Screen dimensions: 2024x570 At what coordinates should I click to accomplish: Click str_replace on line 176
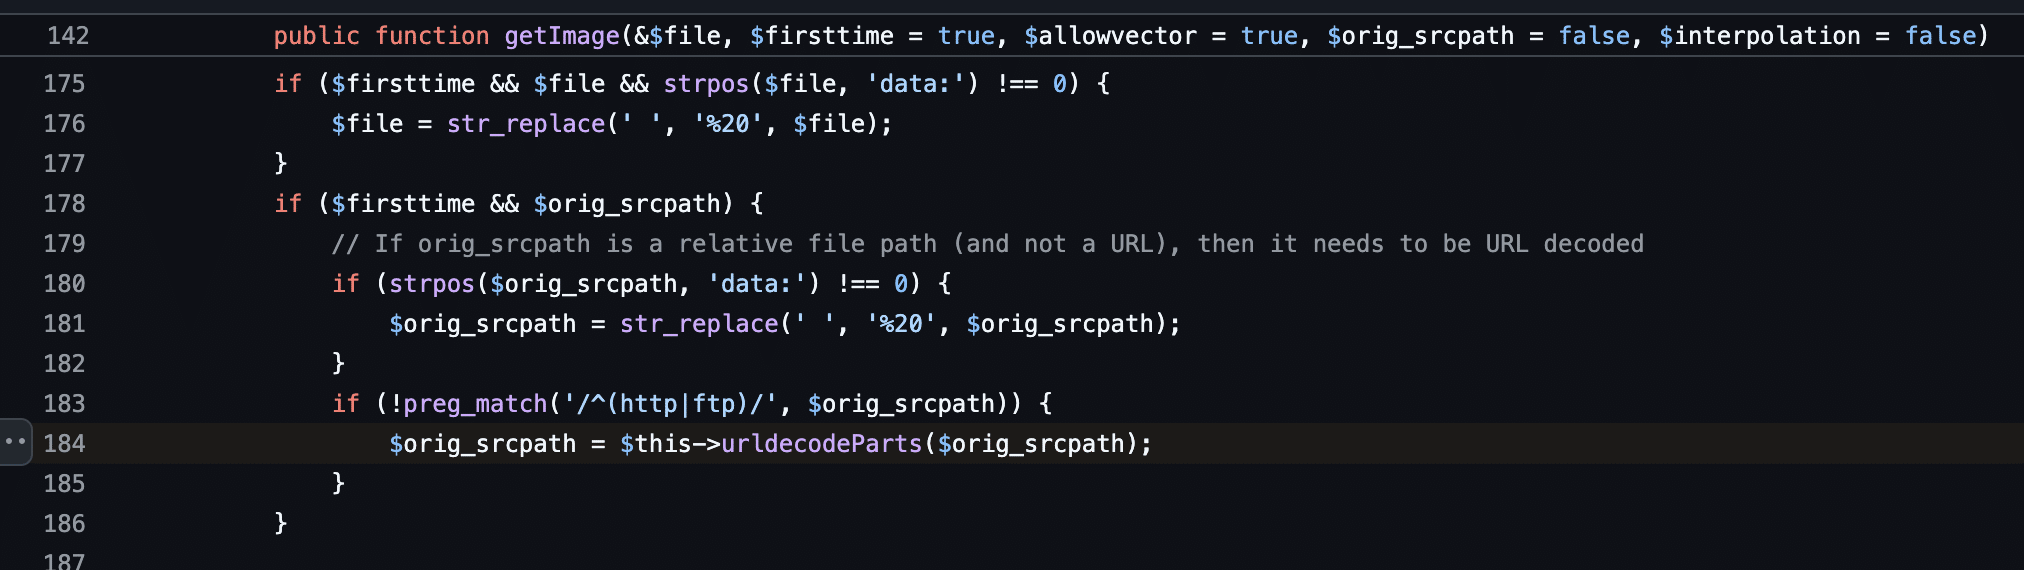[526, 124]
